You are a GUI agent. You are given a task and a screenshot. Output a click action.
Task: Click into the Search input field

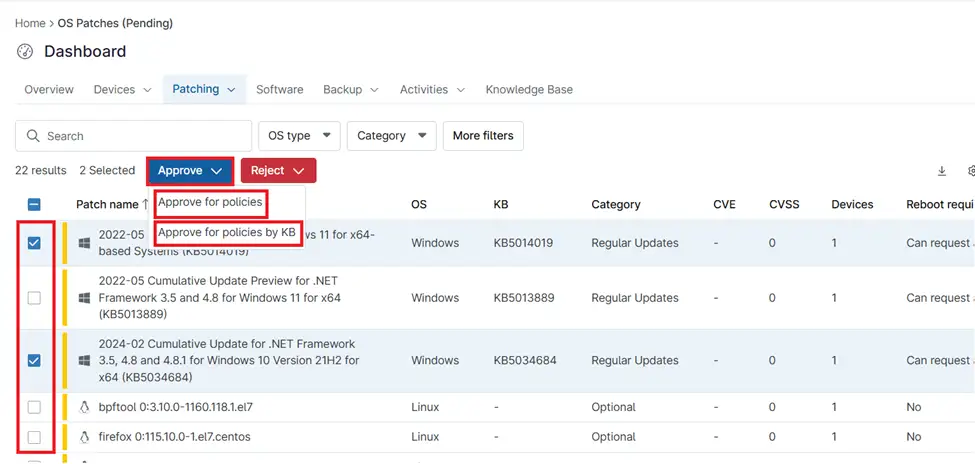point(134,136)
